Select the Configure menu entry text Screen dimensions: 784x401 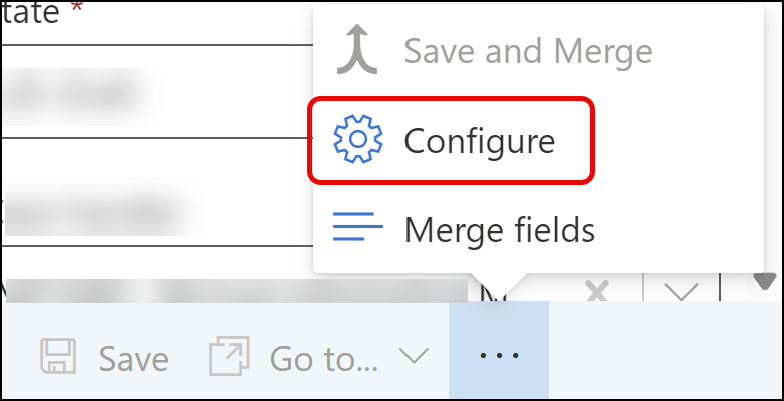click(479, 141)
